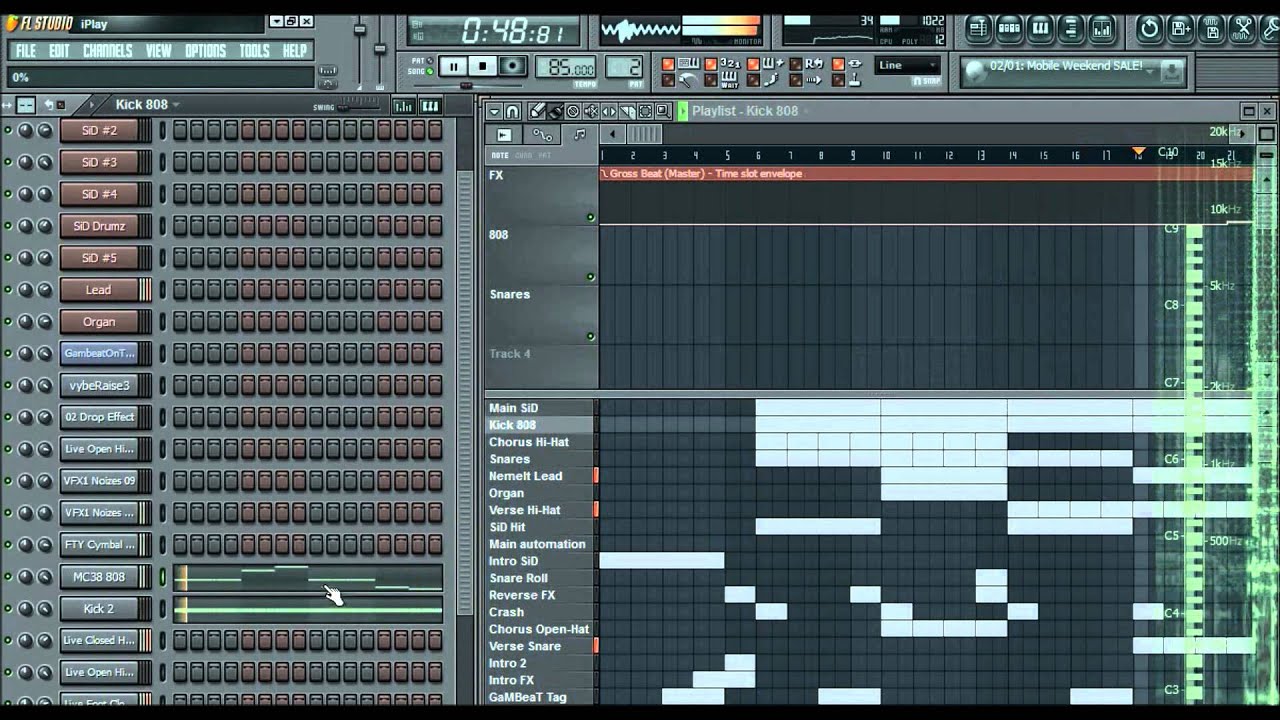The width and height of the screenshot is (1280, 720).
Task: Click the undo history circular arrow icon
Action: 1150,29
